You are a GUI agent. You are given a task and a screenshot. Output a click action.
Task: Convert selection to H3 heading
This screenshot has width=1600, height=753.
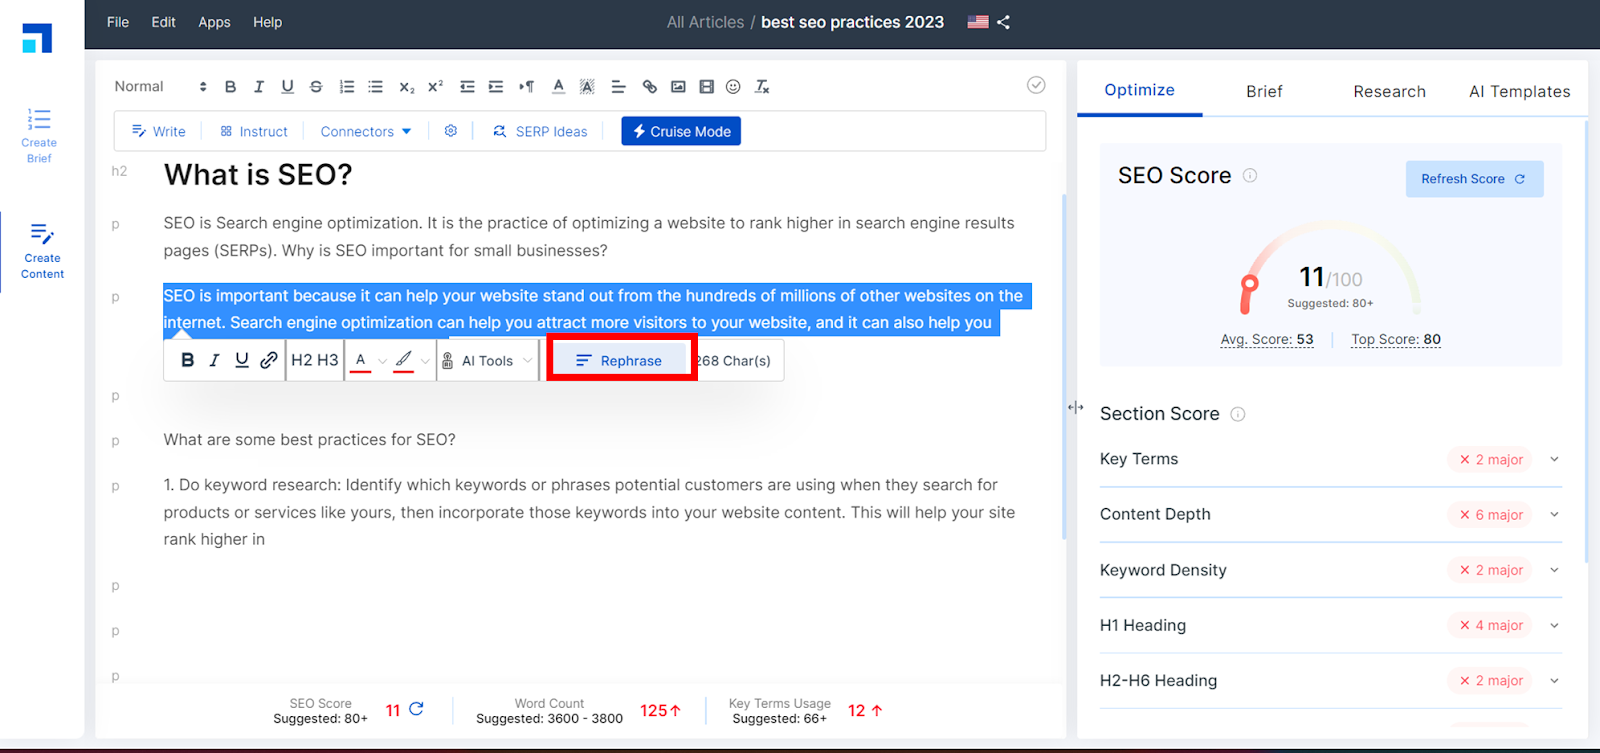click(328, 360)
